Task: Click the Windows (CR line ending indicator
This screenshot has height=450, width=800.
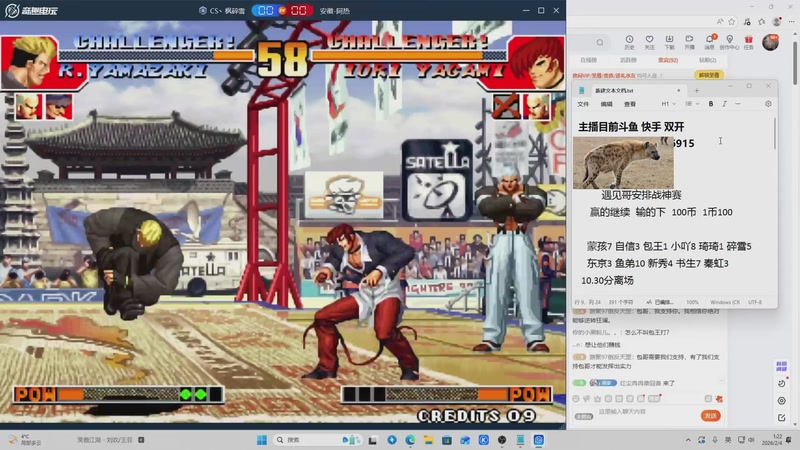Action: (724, 302)
